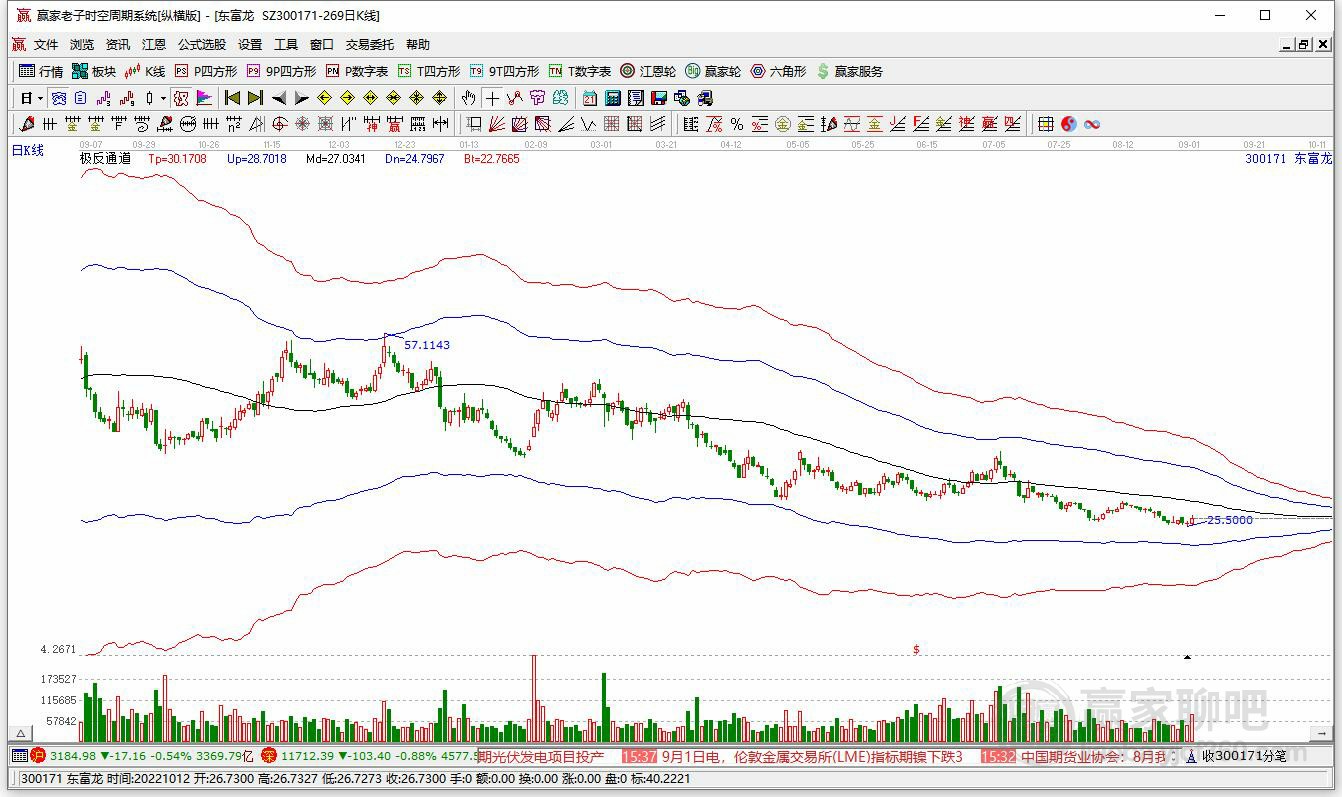This screenshot has width=1342, height=797.
Task: Open the 帮助 menu
Action: coord(418,45)
